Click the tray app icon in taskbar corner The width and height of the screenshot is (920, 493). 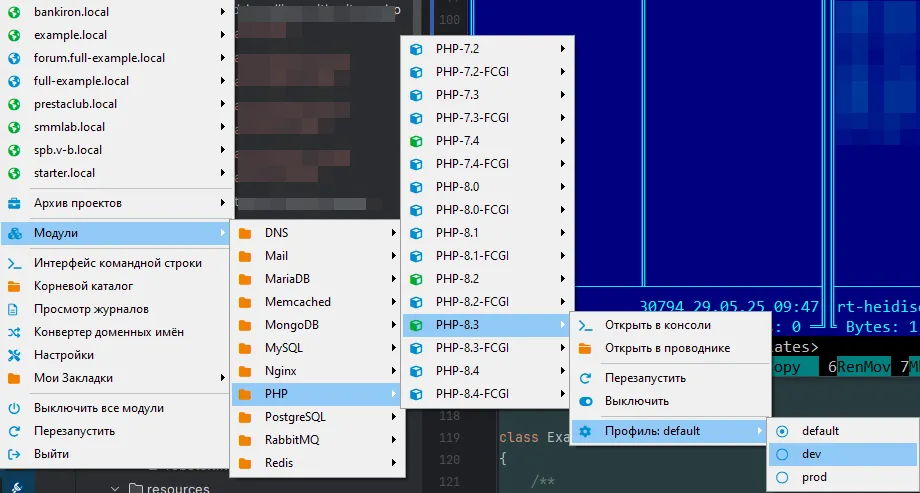pos(17,487)
